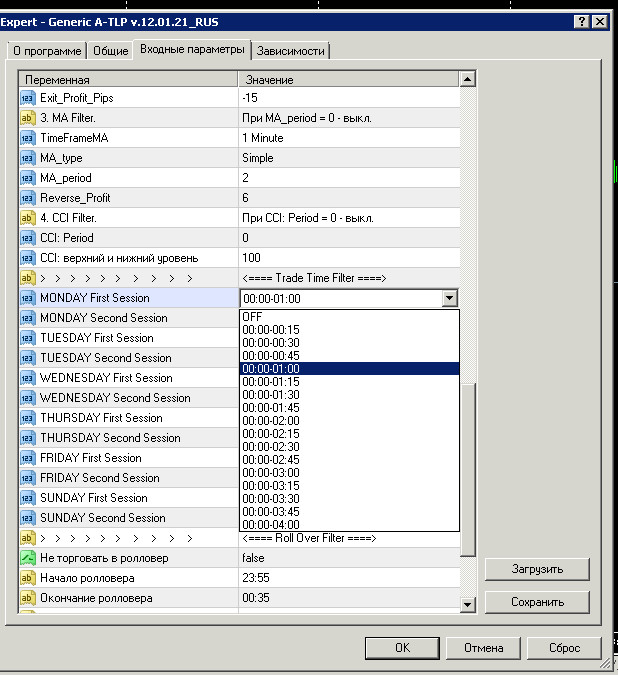Select the Входные параметры tab
Viewport: 618px width, 676px height.
point(192,49)
